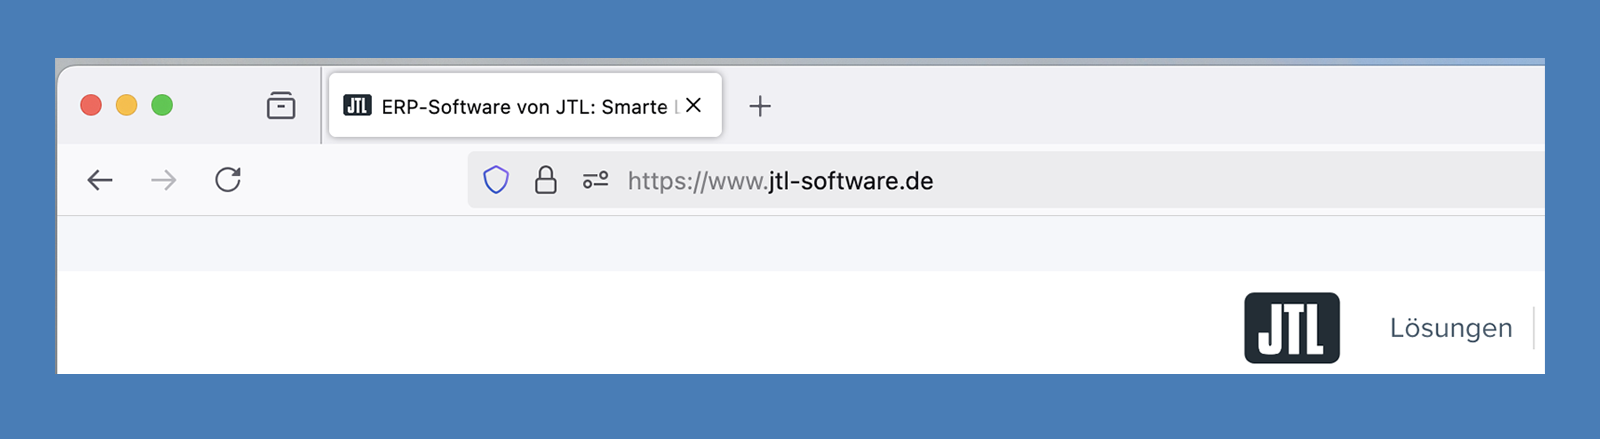Open Firefox View from the tab bar icon

coord(281,105)
